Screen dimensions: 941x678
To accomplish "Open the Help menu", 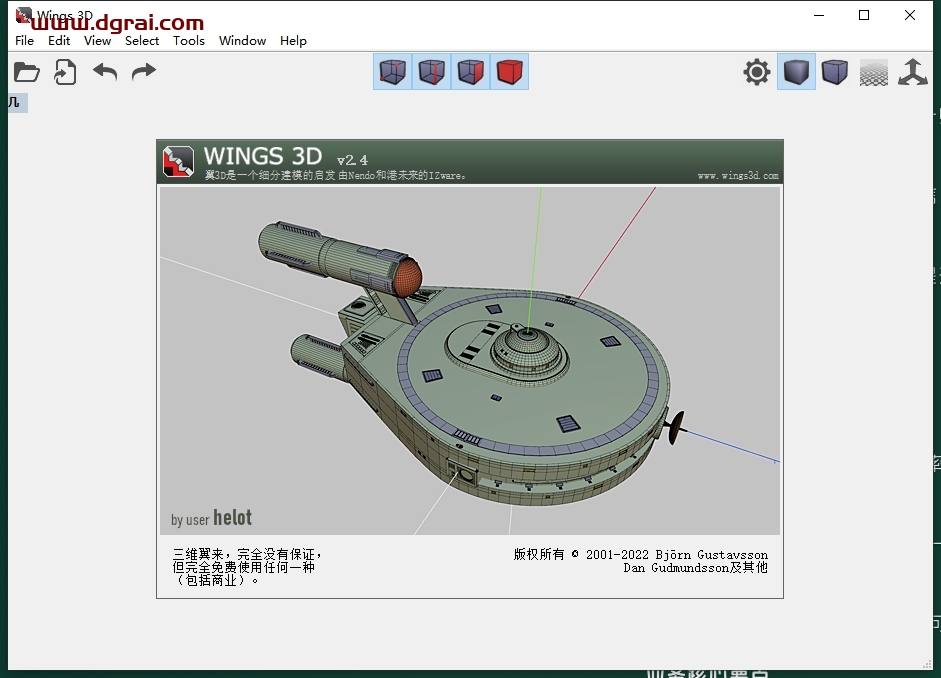I will coord(293,41).
